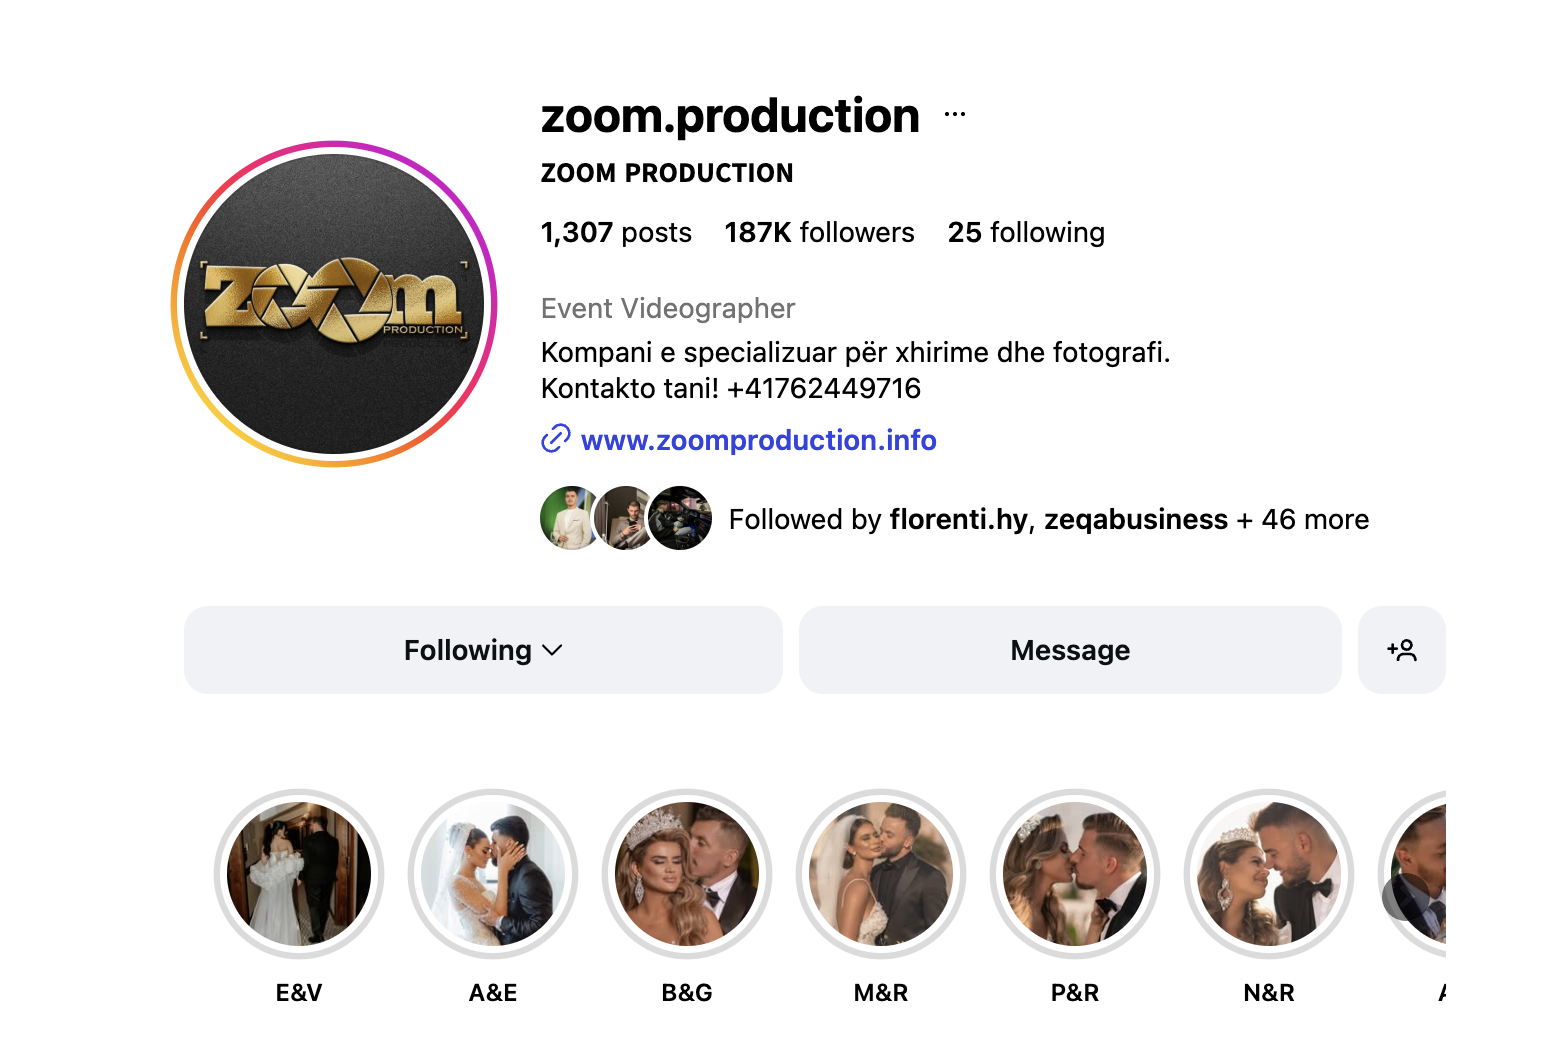
Task: Expand the Following dropdown button
Action: [x=483, y=650]
